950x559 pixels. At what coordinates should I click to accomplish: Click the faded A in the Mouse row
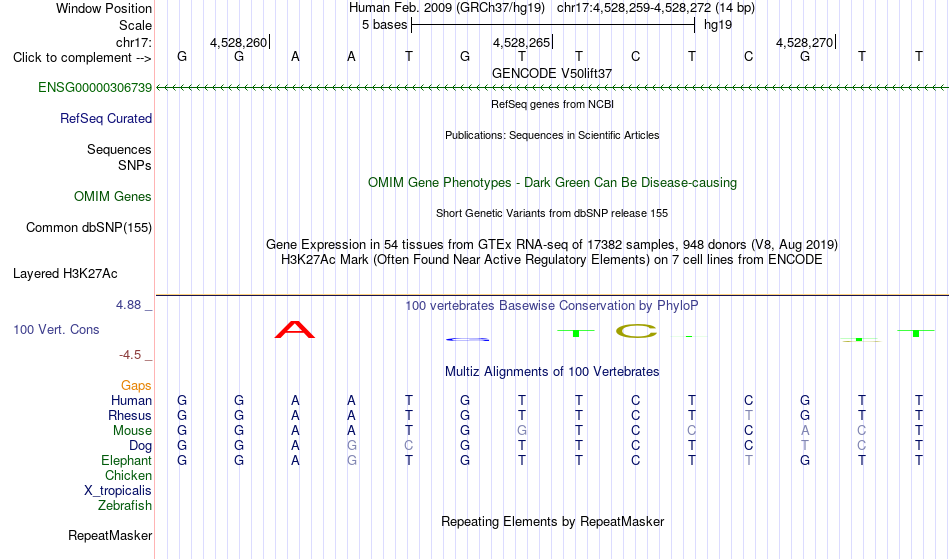click(x=805, y=431)
